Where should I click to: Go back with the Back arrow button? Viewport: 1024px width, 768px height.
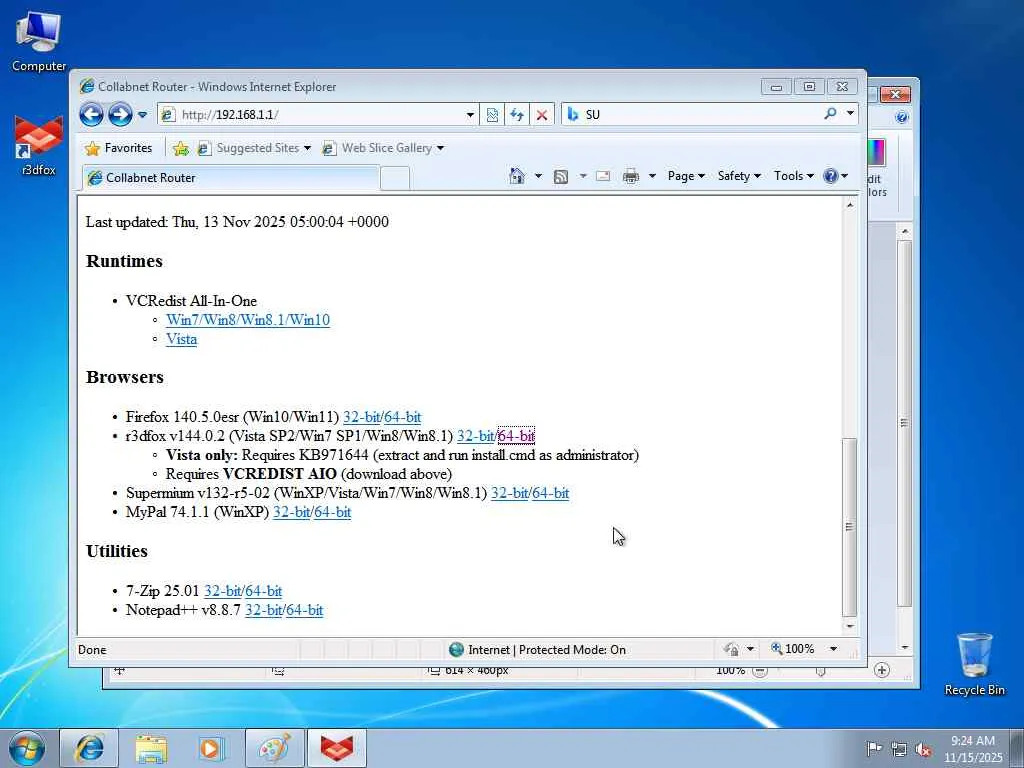pyautogui.click(x=91, y=115)
